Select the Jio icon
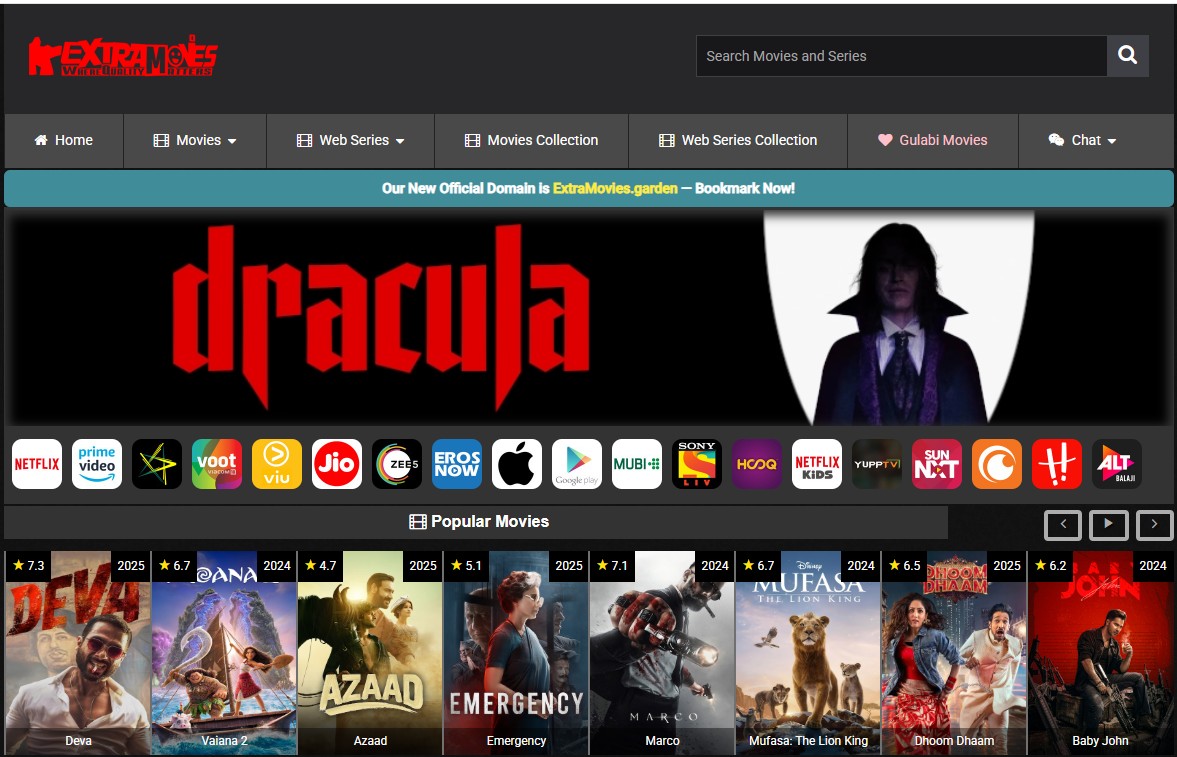 point(337,464)
